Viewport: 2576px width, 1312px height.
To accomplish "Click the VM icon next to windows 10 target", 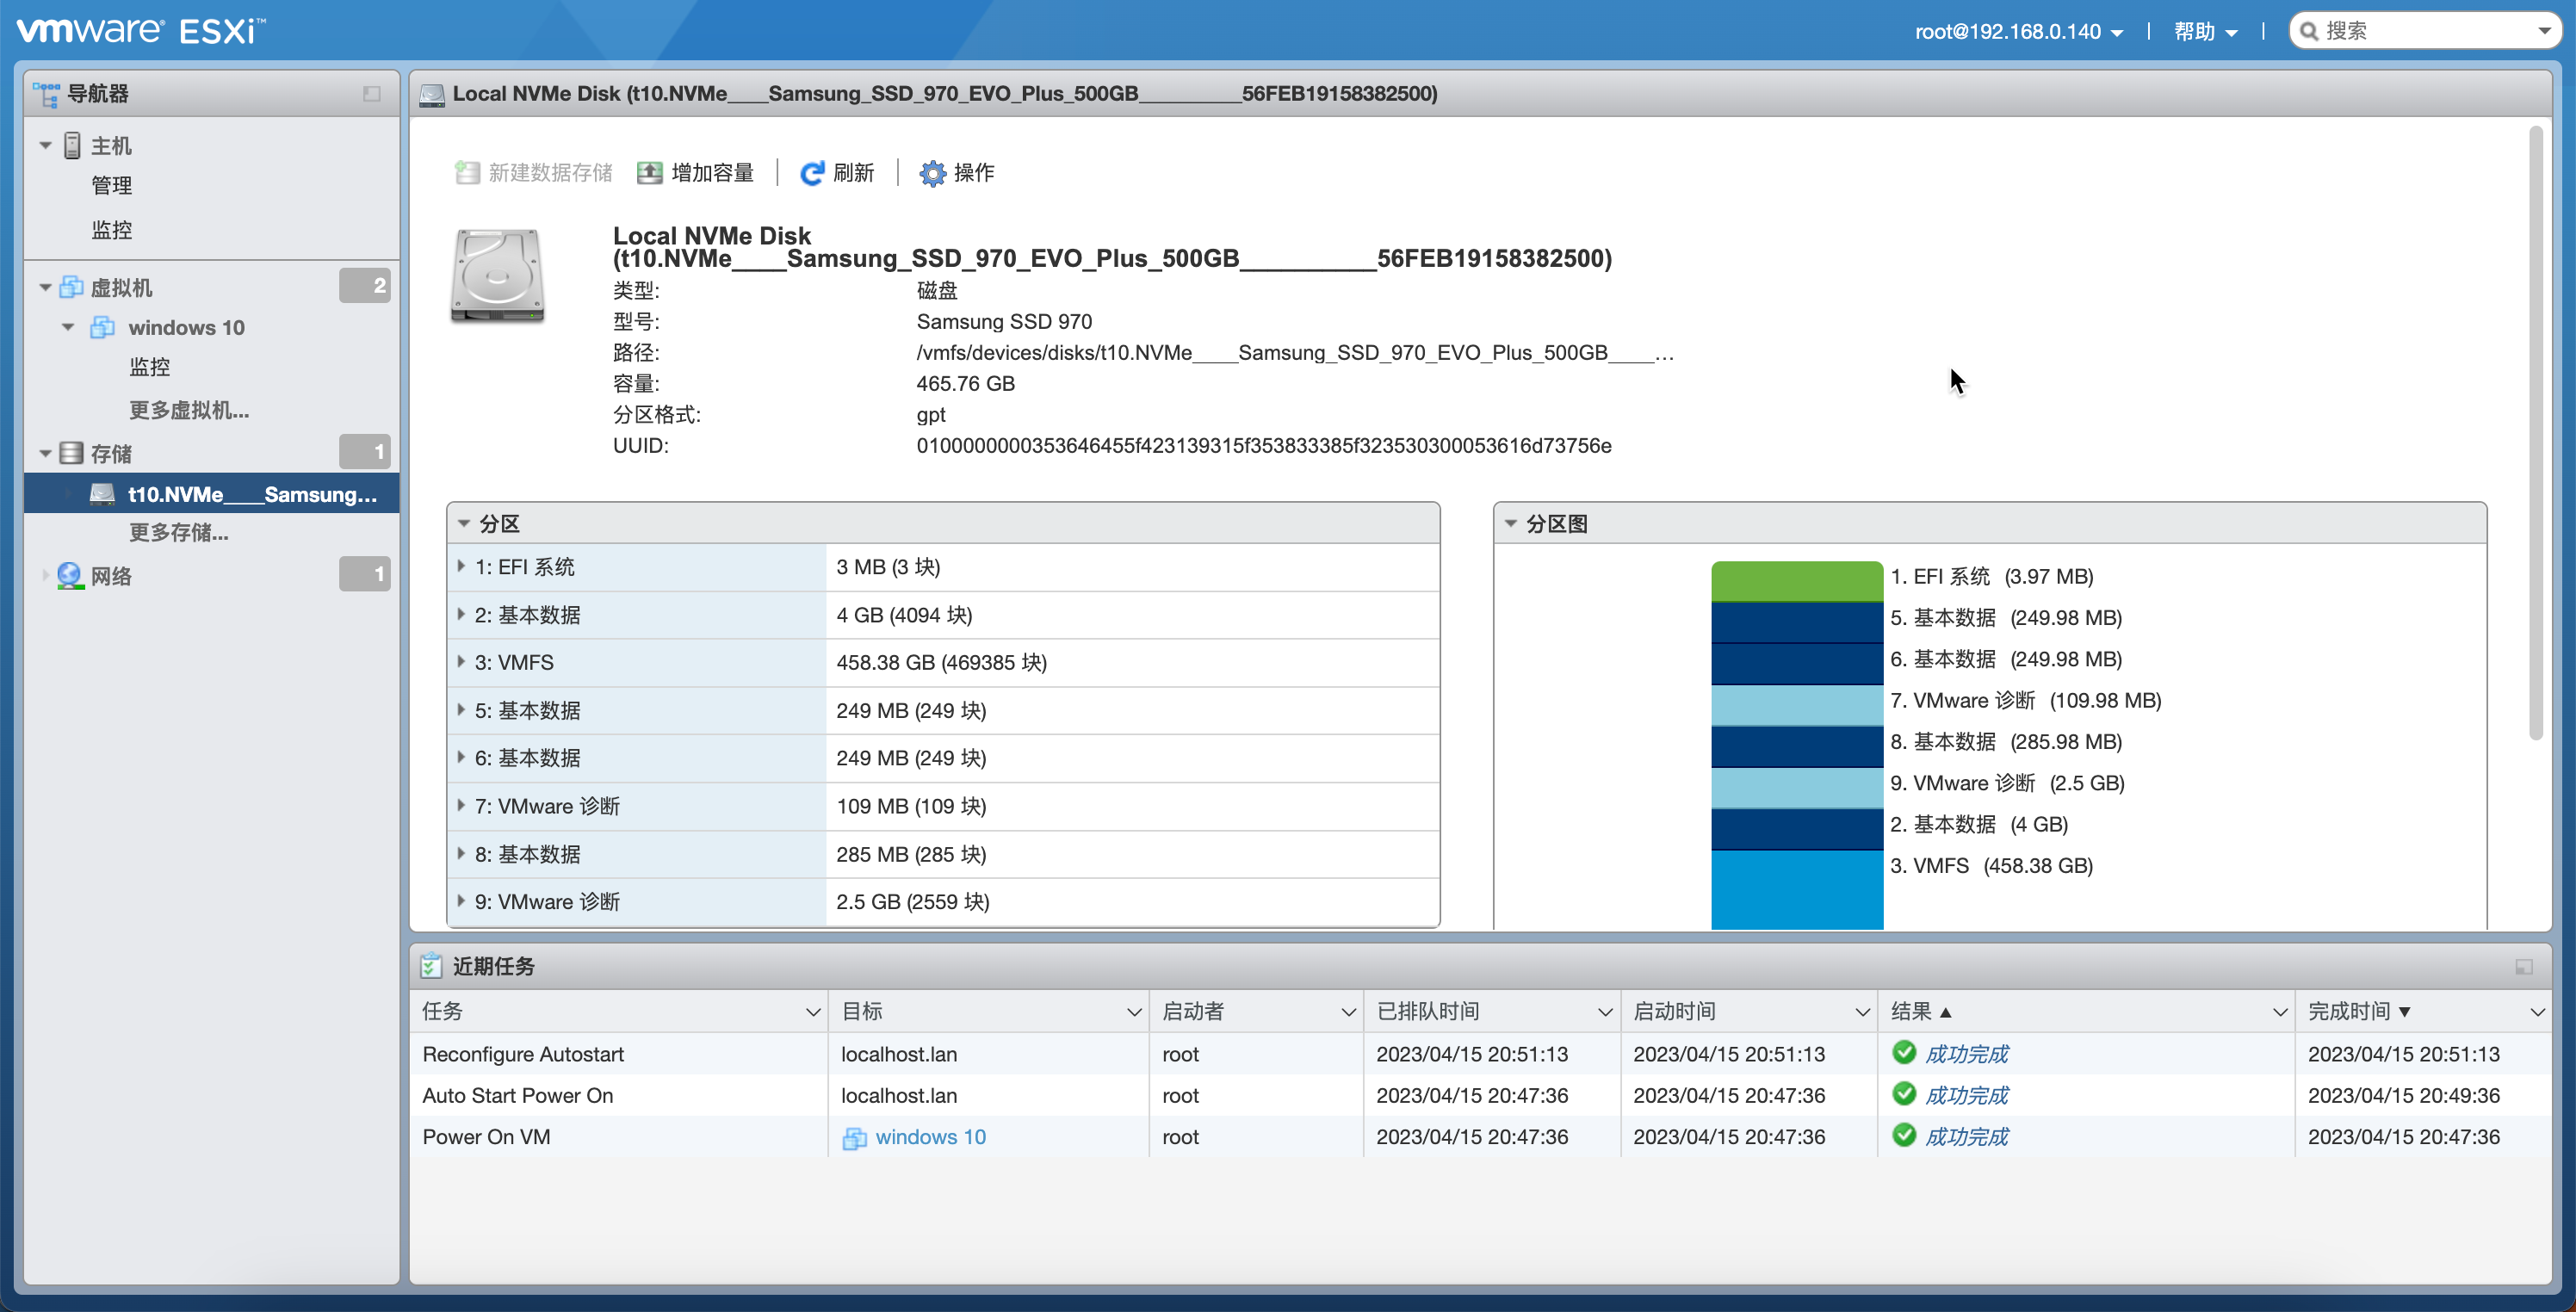I will click(x=854, y=1138).
